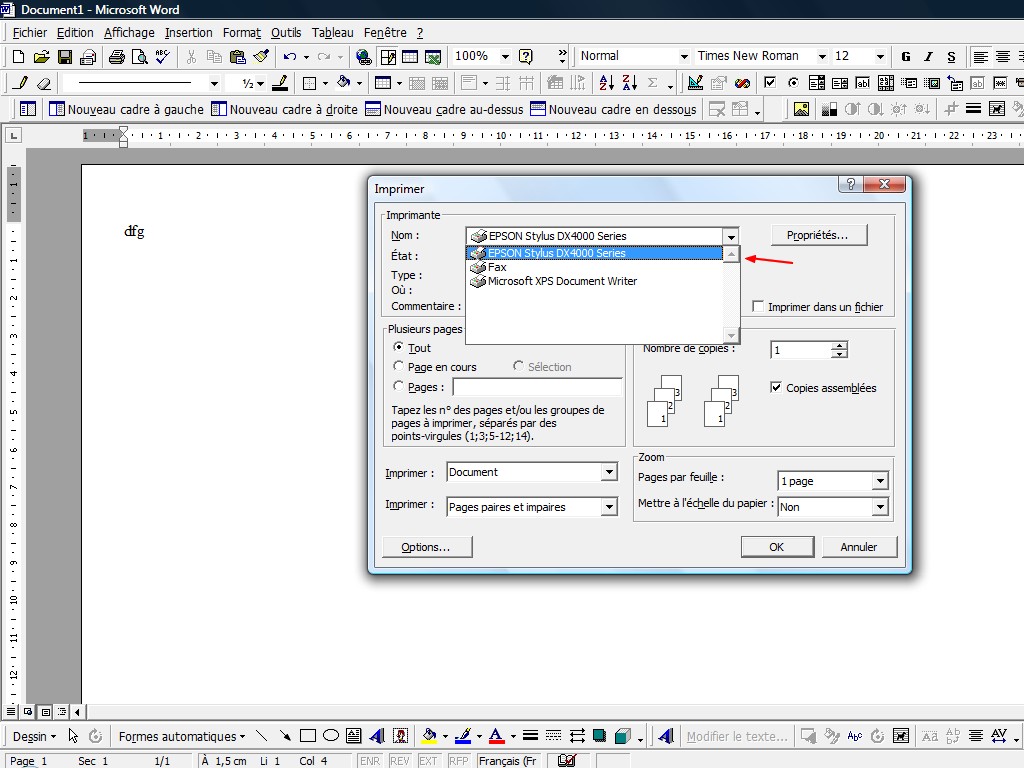Select the arrow line drawing tool
This screenshot has height=768, width=1024.
tap(285, 736)
